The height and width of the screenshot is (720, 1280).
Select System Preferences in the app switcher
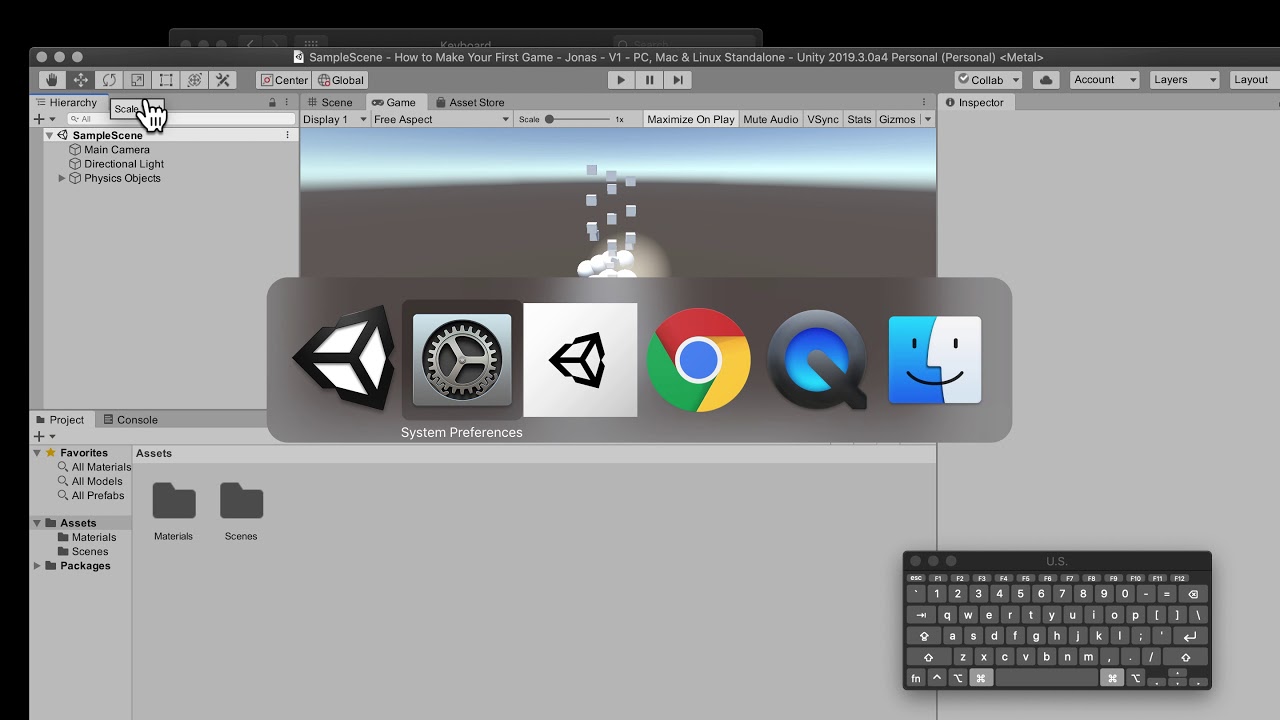[462, 360]
